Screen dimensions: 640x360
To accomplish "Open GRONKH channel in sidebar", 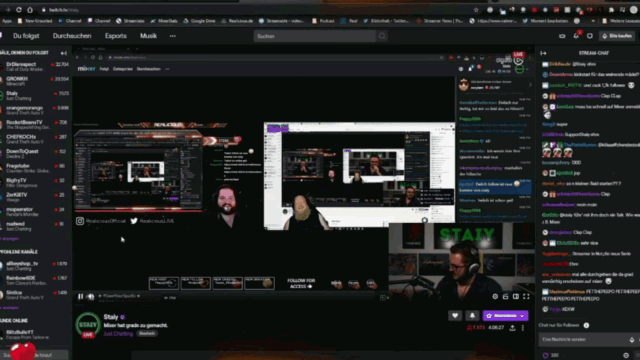I will 35,81.
